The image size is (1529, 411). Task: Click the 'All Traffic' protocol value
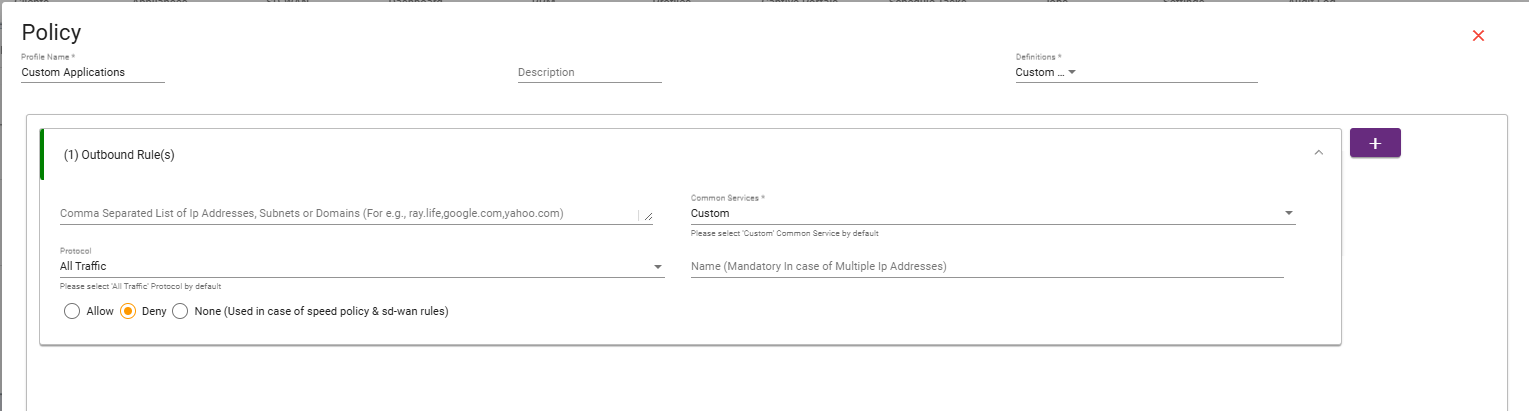pyautogui.click(x=83, y=266)
